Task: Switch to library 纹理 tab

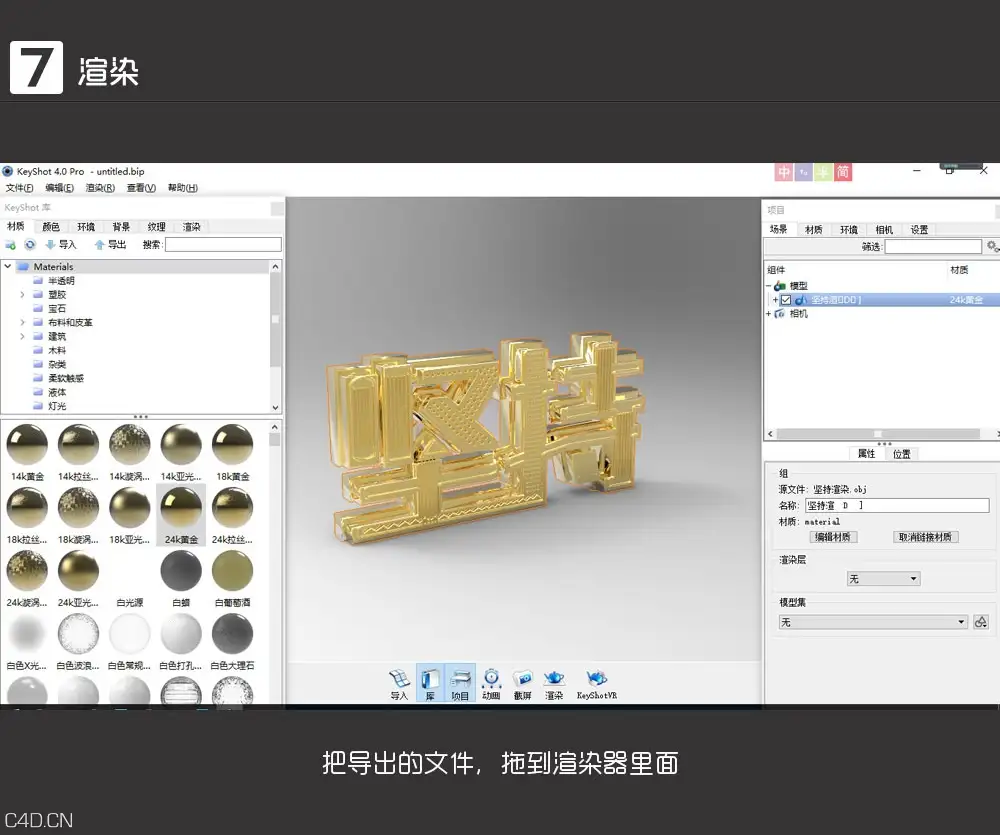Action: (x=156, y=226)
